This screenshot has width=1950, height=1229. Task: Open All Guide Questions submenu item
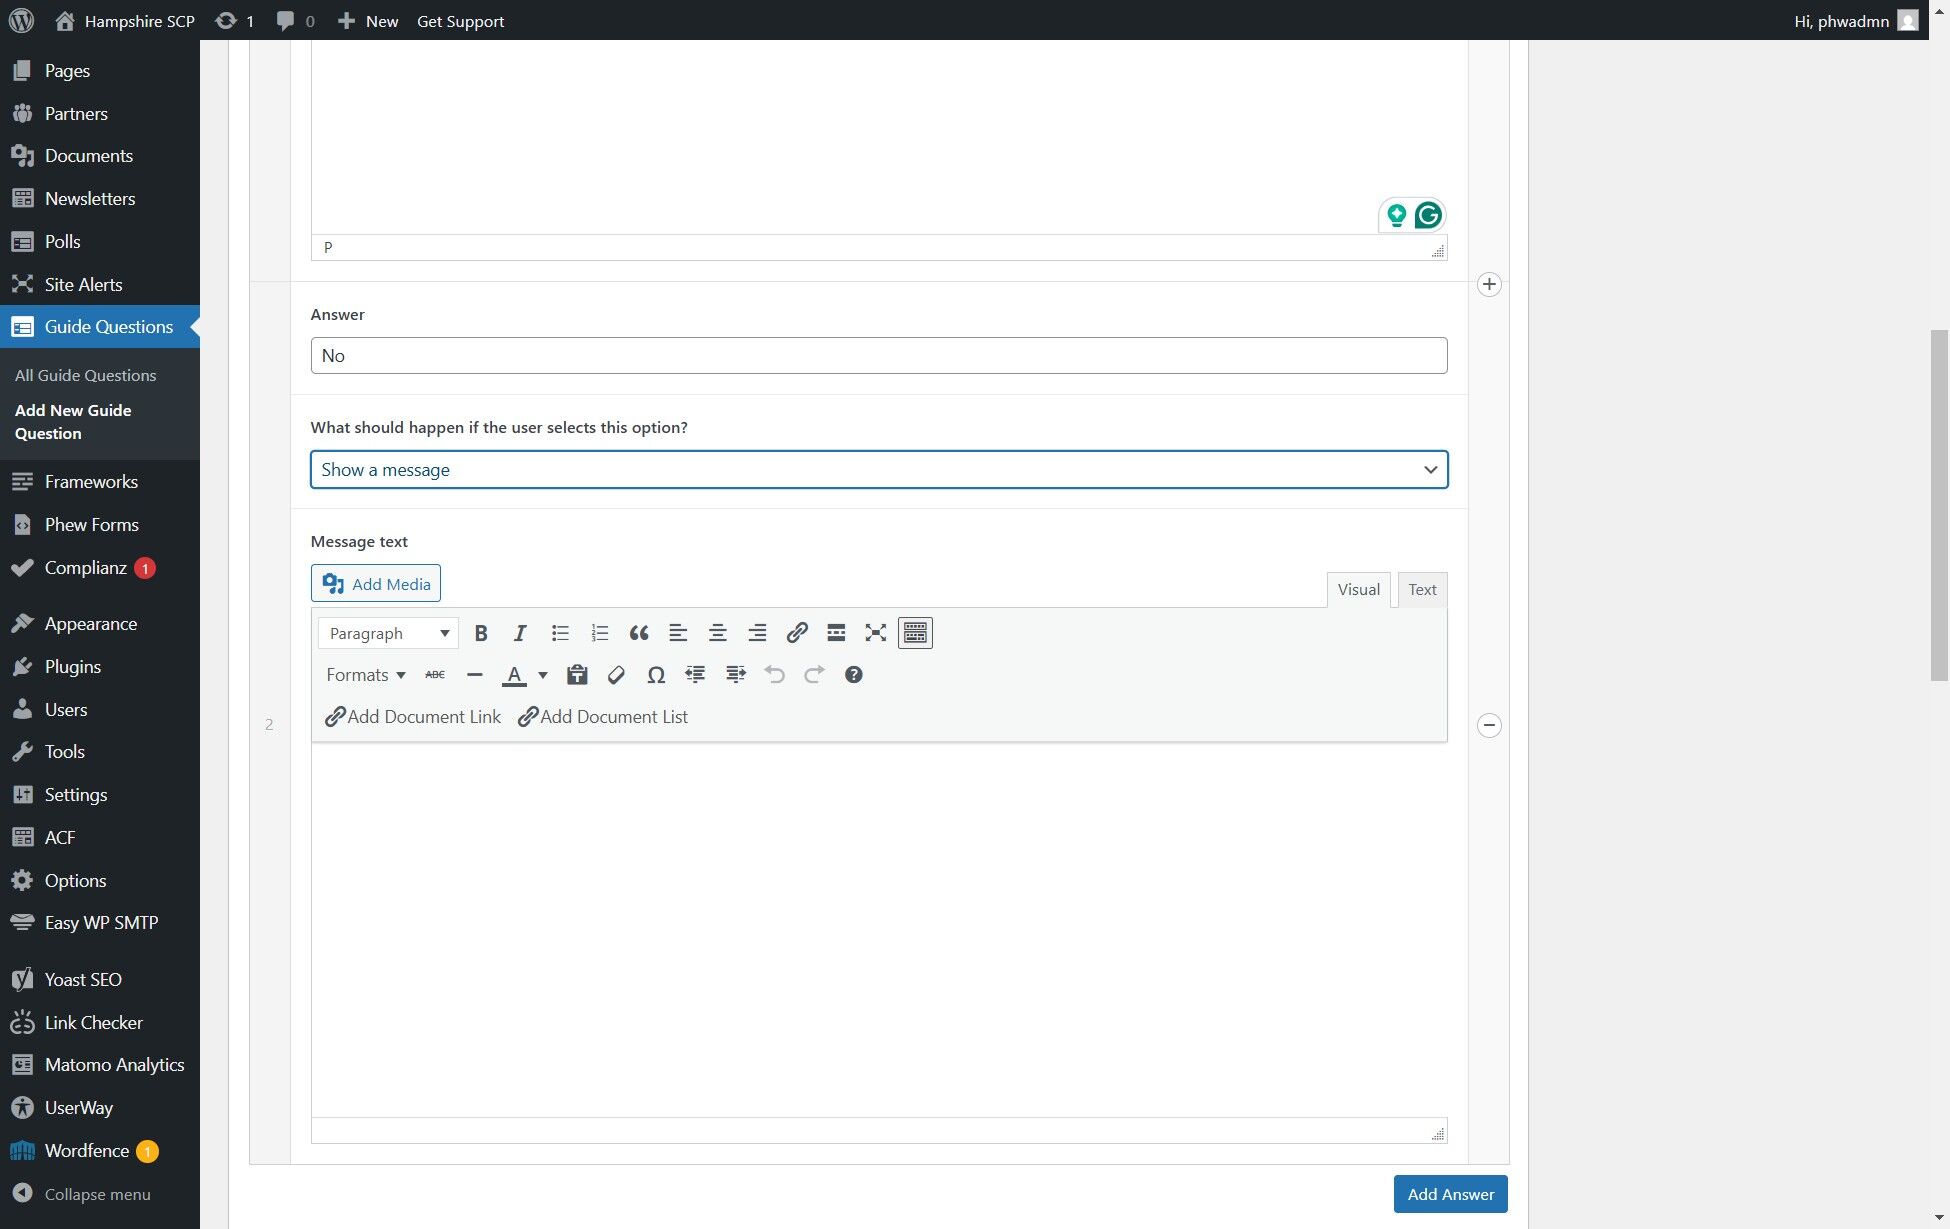[x=85, y=375]
